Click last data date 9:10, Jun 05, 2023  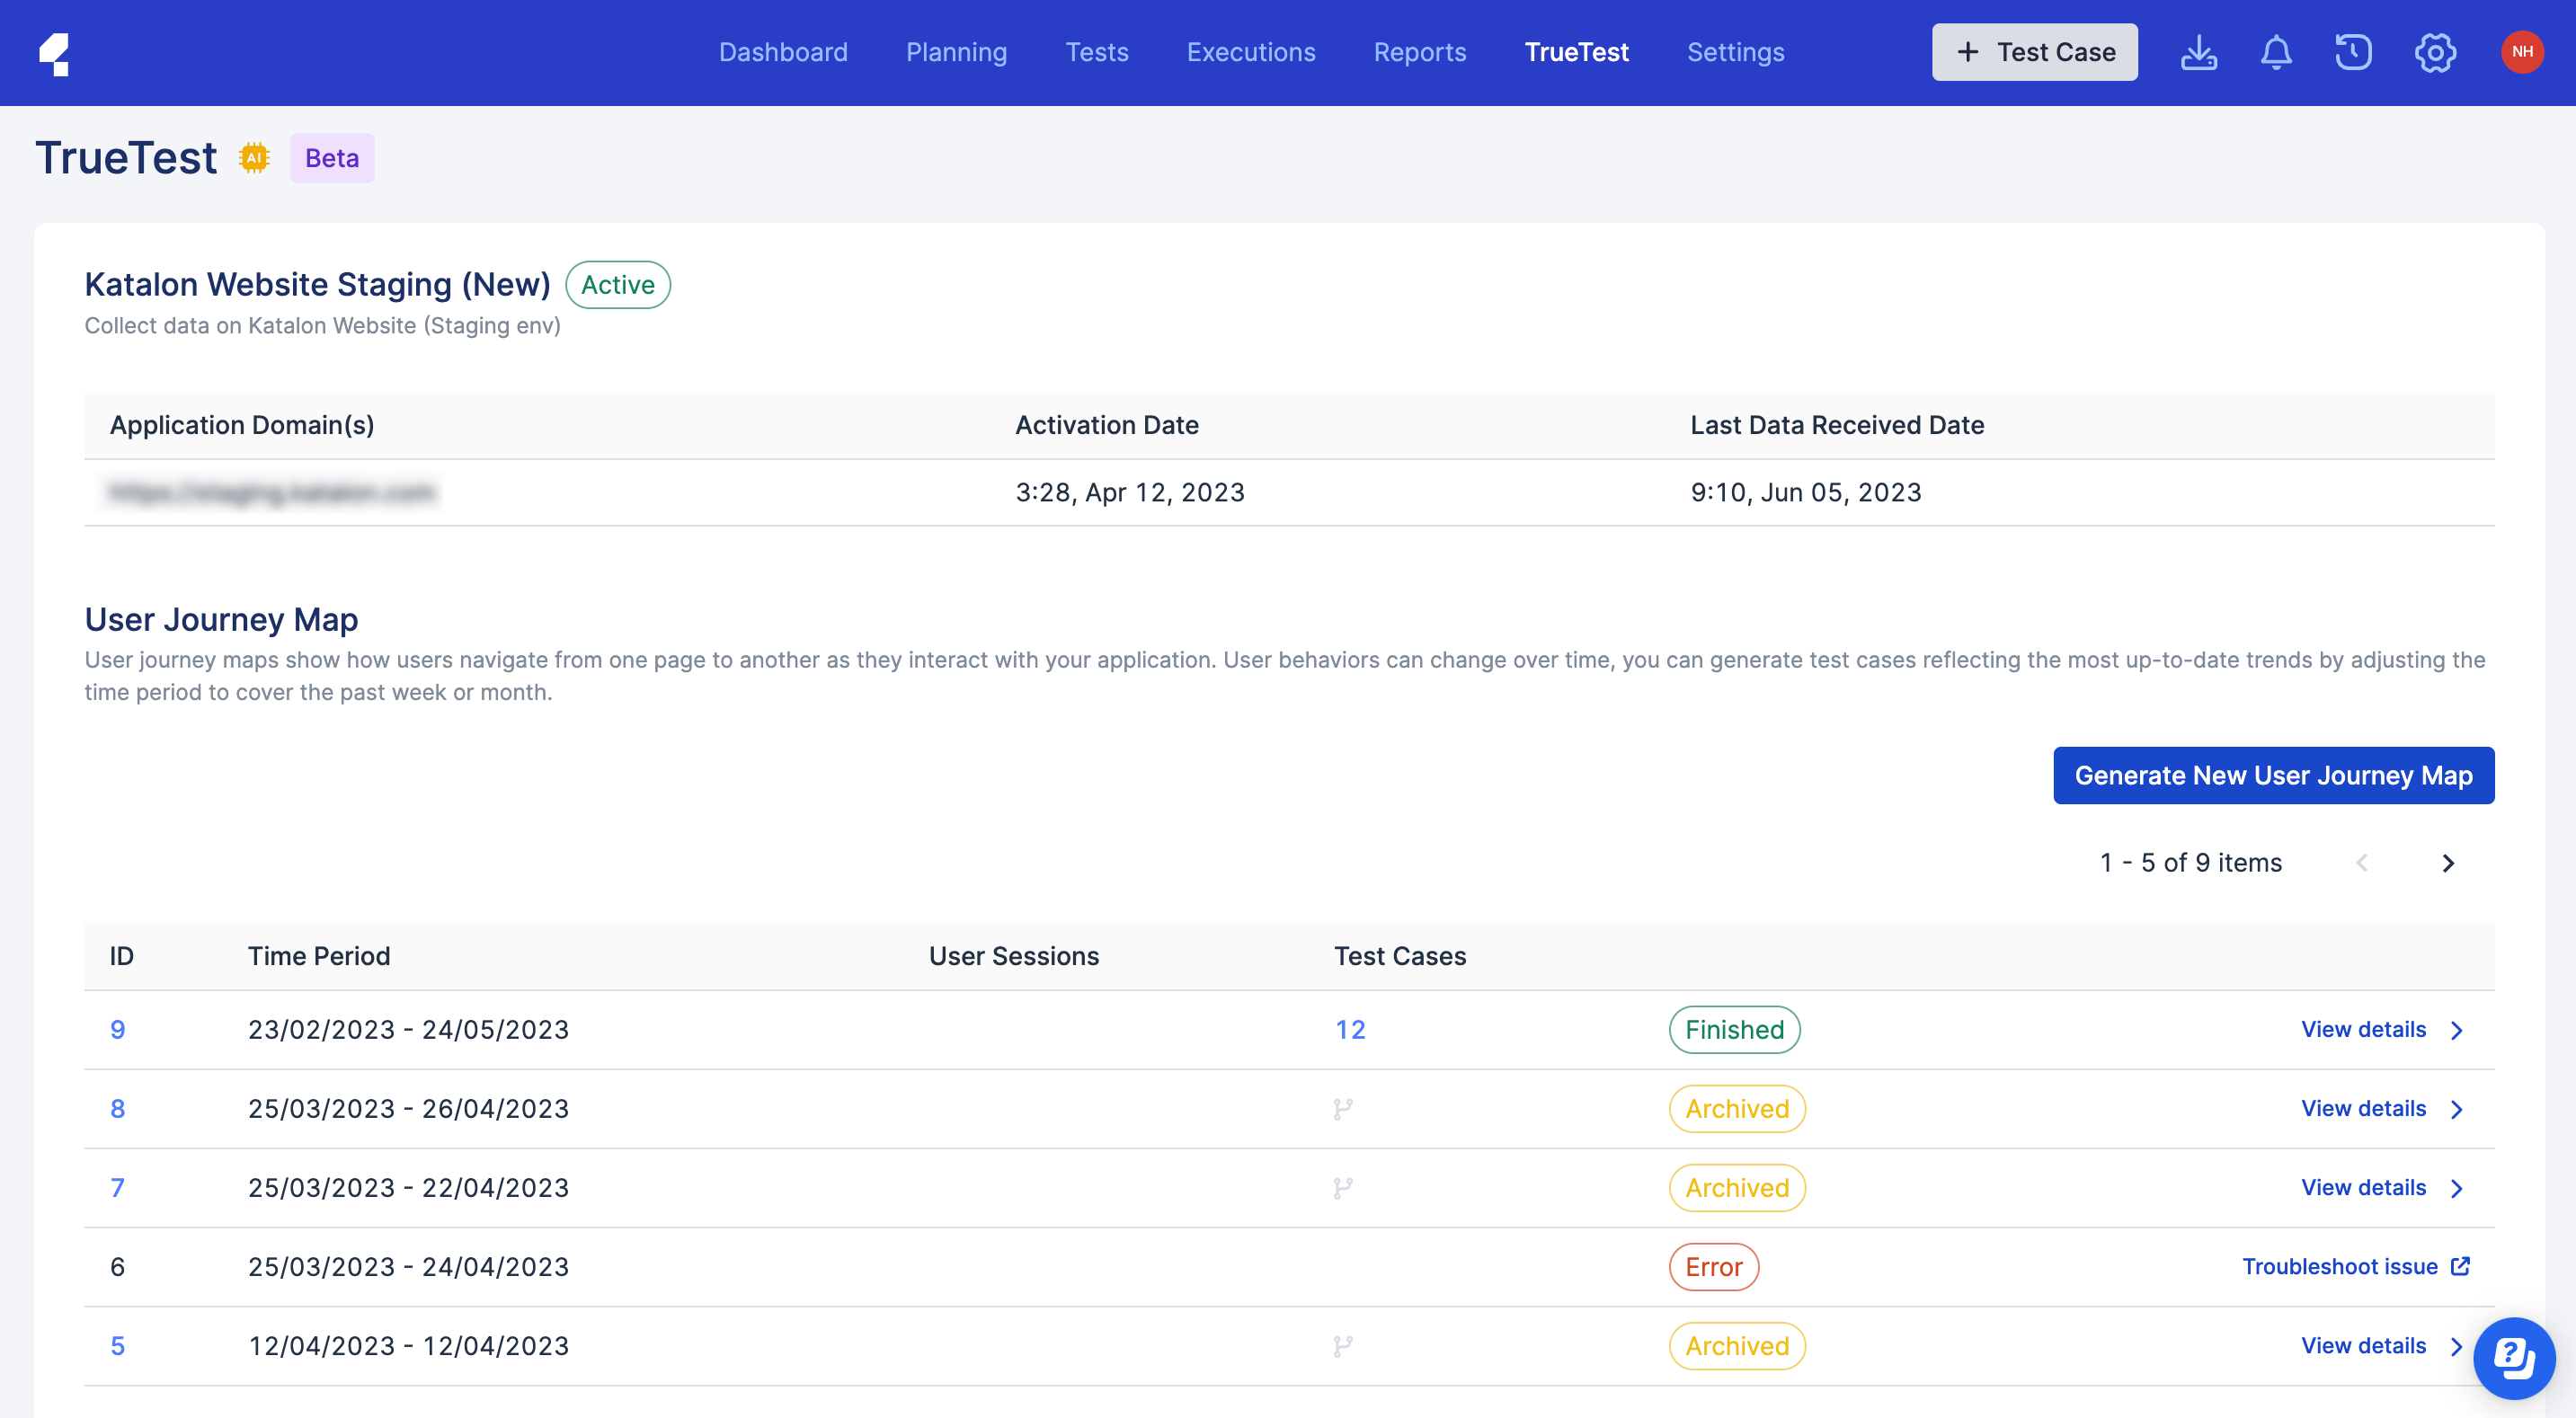[x=1806, y=493]
